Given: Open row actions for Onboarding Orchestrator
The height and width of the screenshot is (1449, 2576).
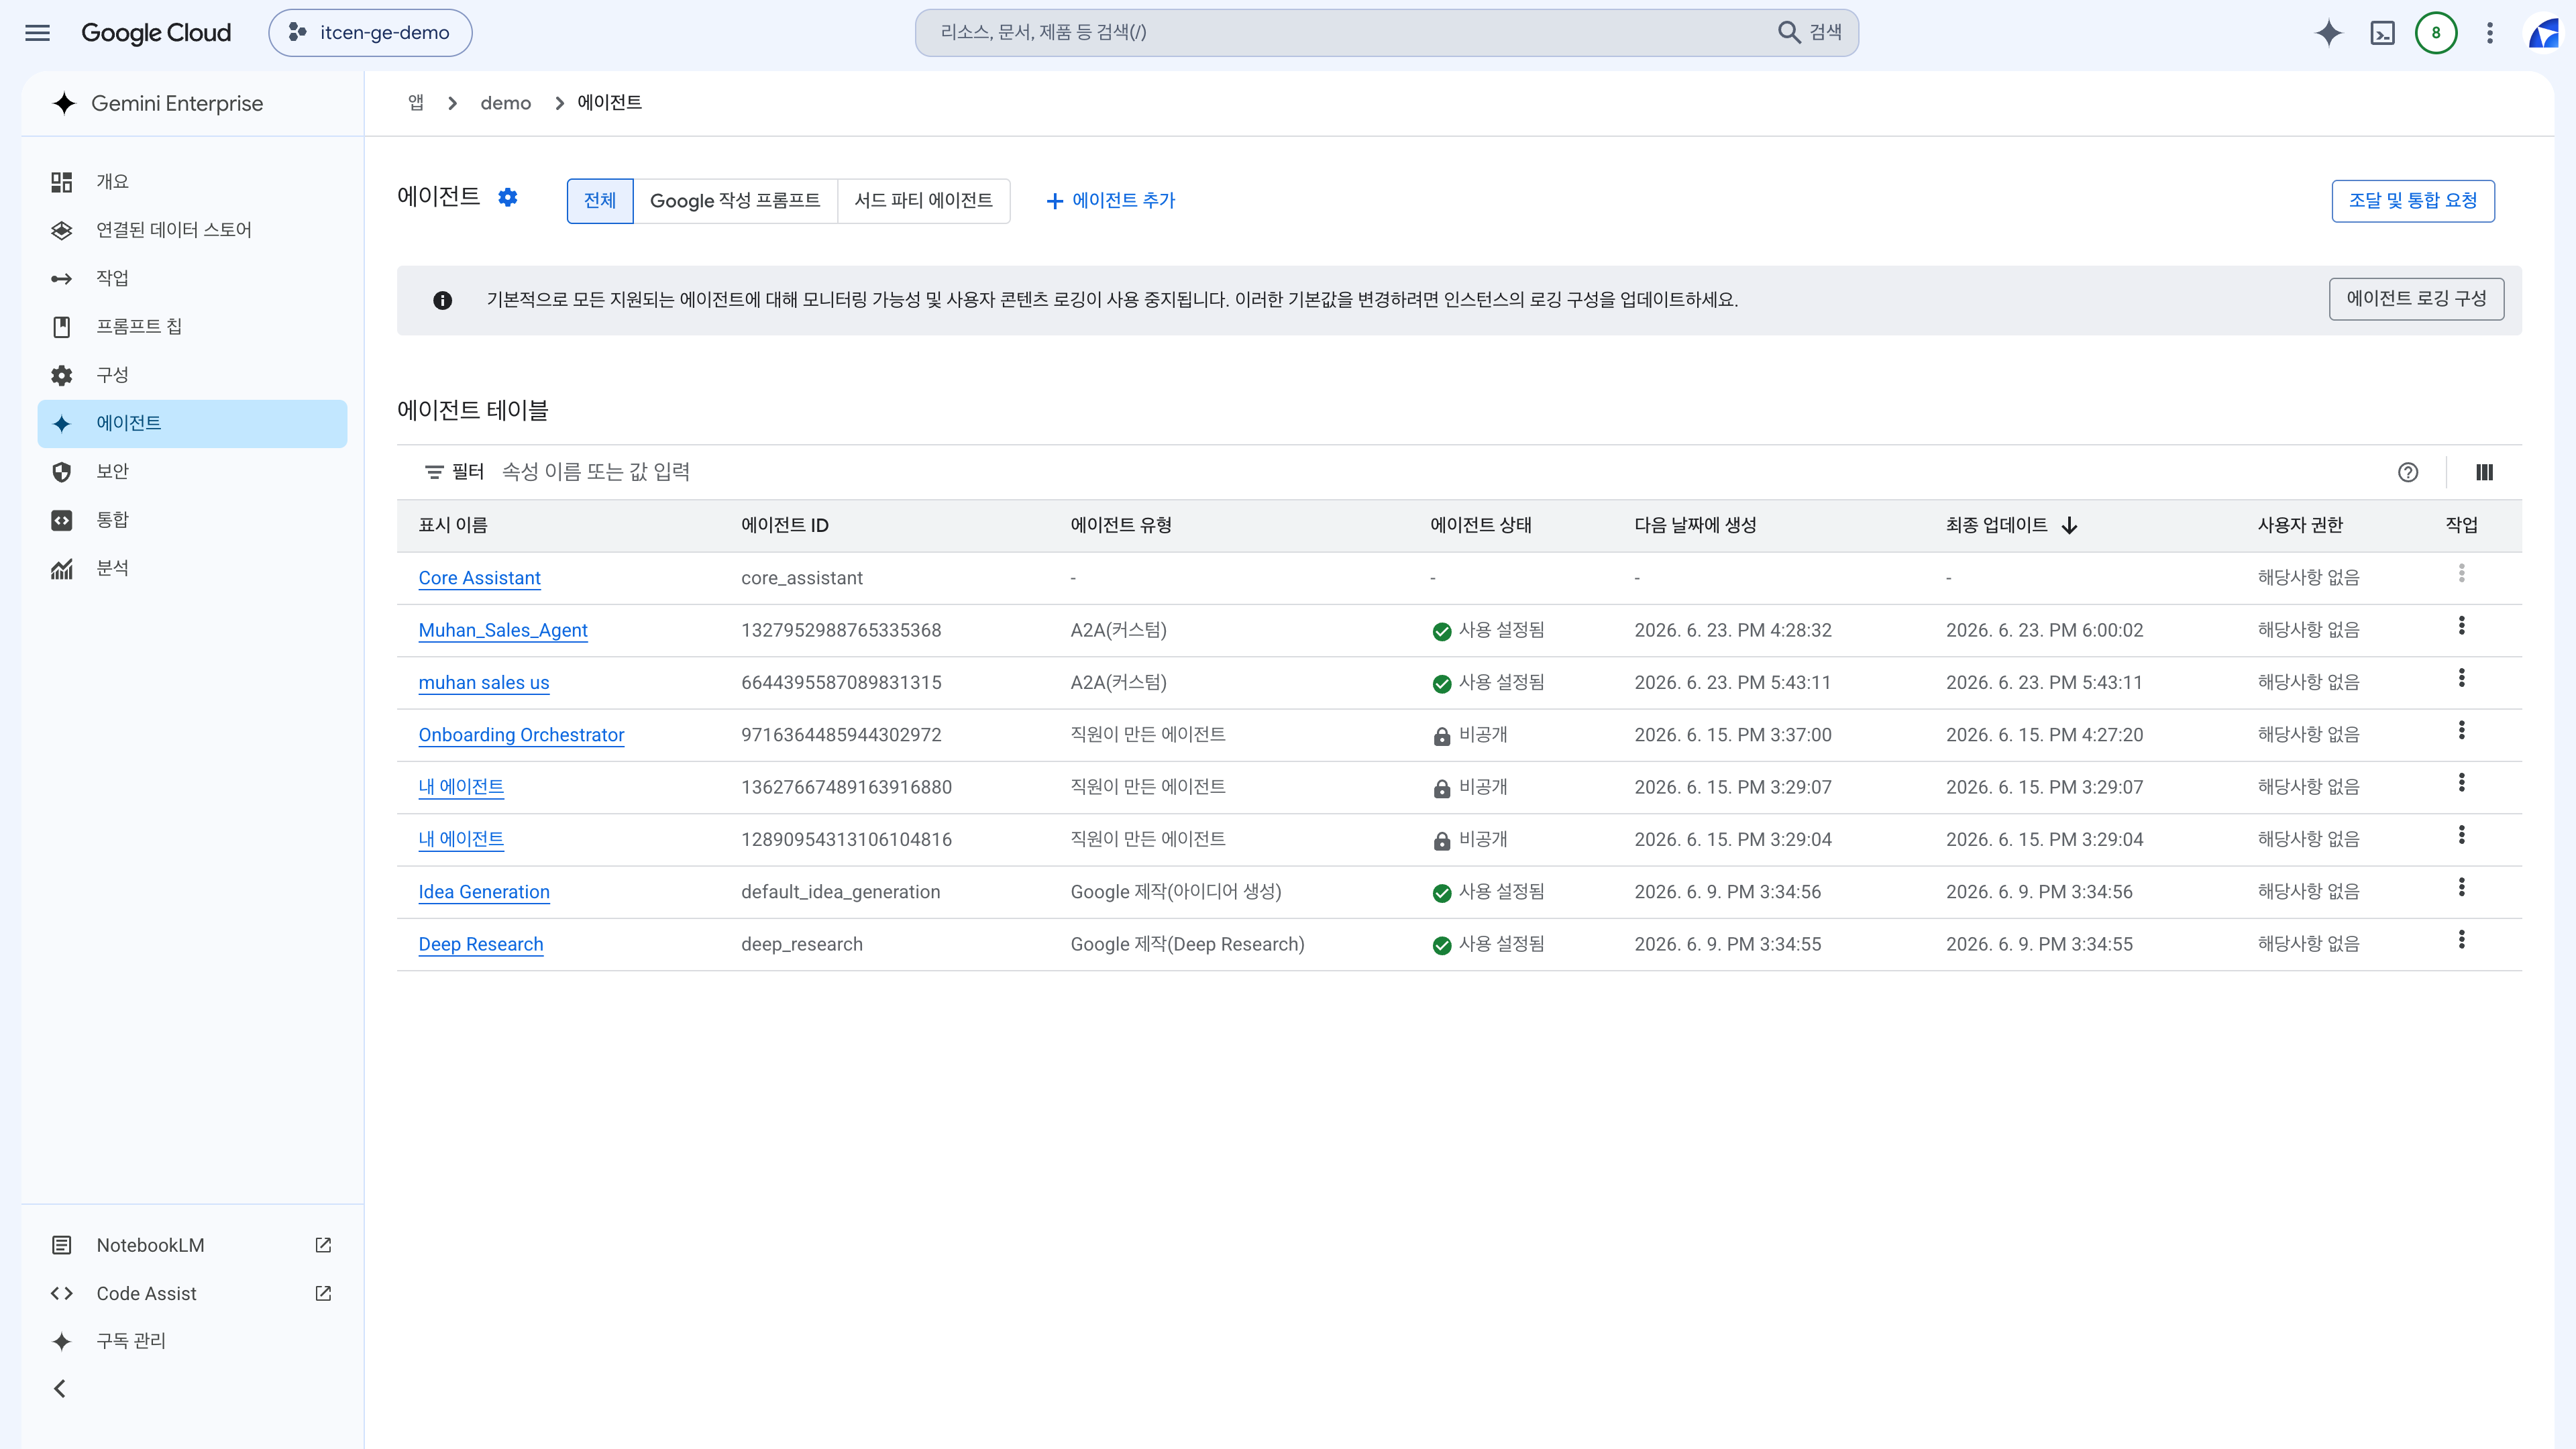Looking at the screenshot, I should tap(2462, 730).
